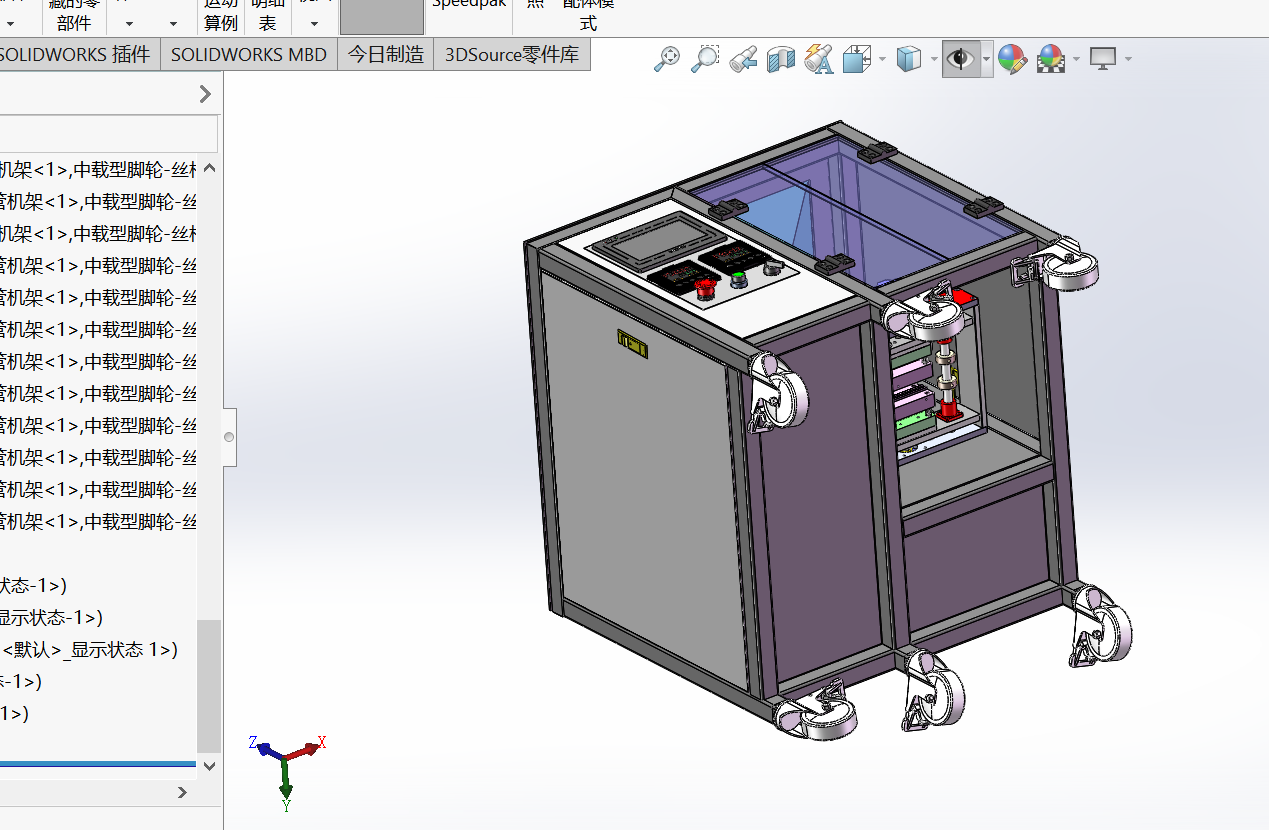
Task: Select the blue transparent cover on the model
Action: (855, 215)
